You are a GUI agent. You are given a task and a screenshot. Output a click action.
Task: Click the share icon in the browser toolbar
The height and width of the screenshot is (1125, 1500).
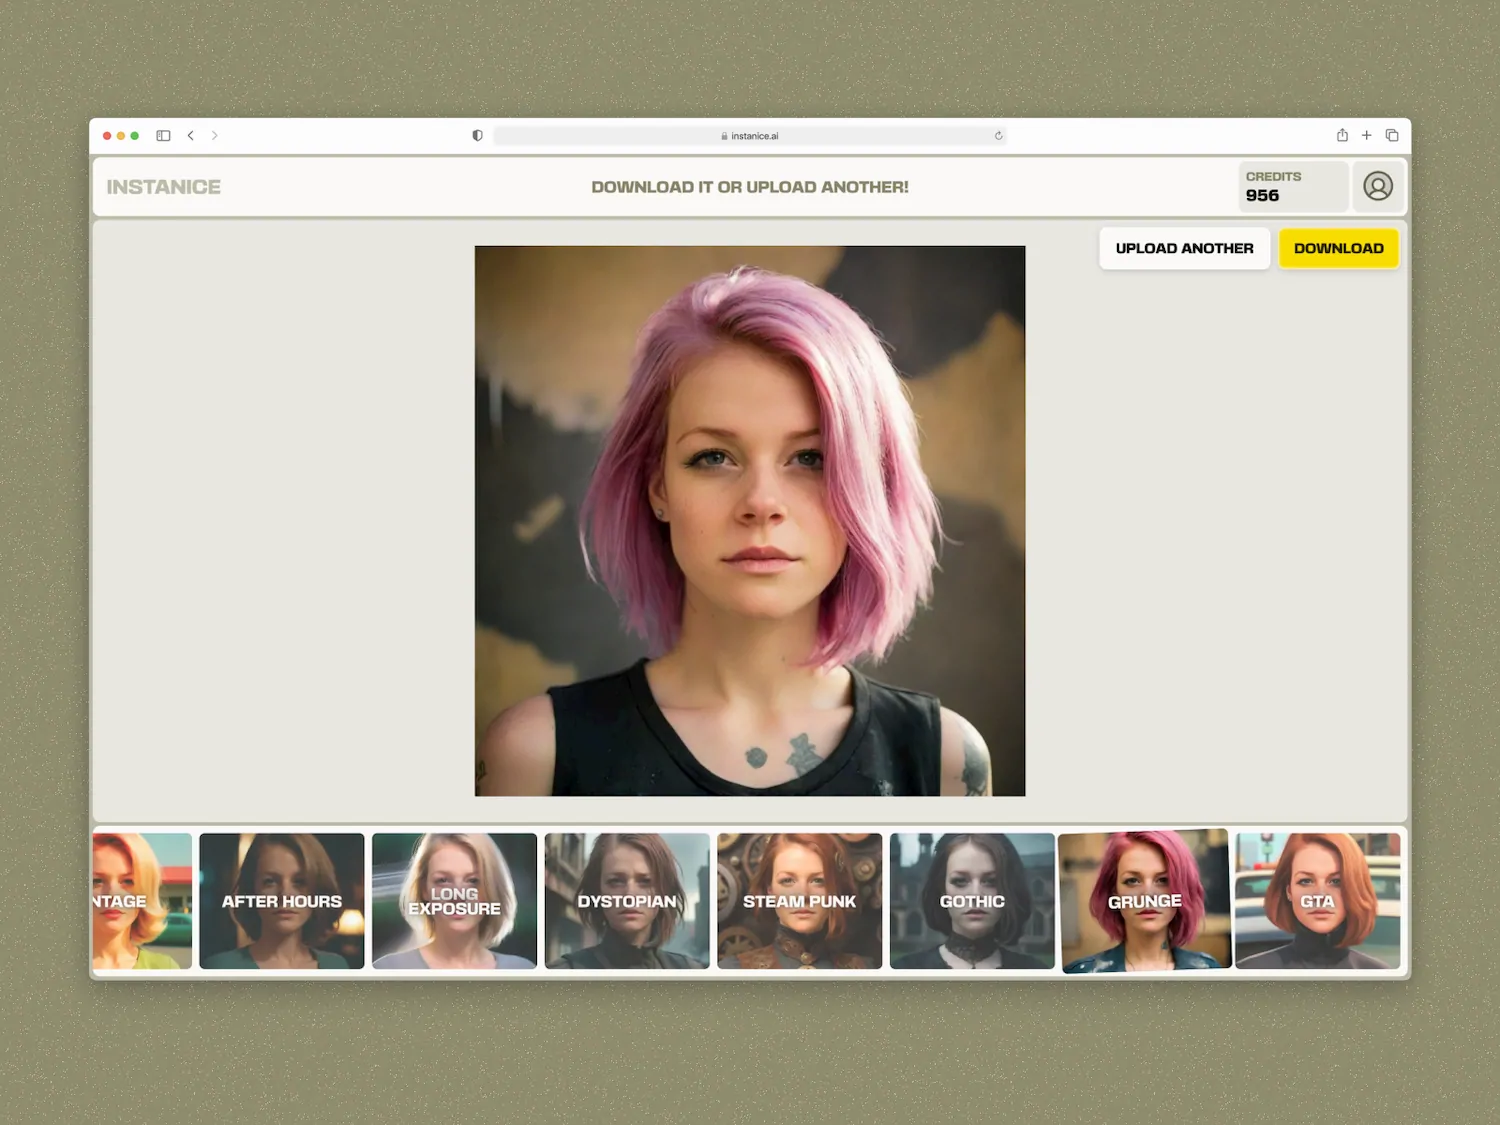coord(1342,135)
